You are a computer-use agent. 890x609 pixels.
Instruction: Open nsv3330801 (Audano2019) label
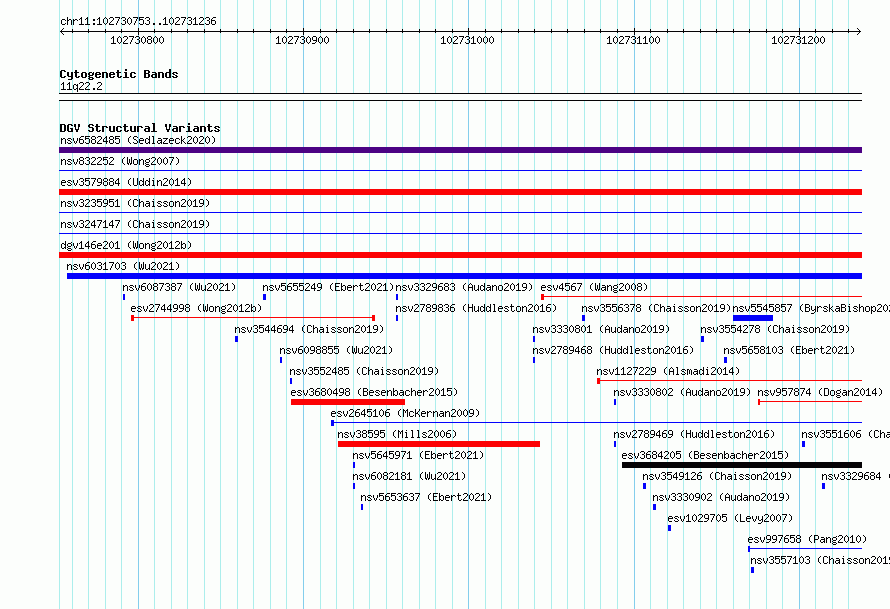tap(601, 329)
